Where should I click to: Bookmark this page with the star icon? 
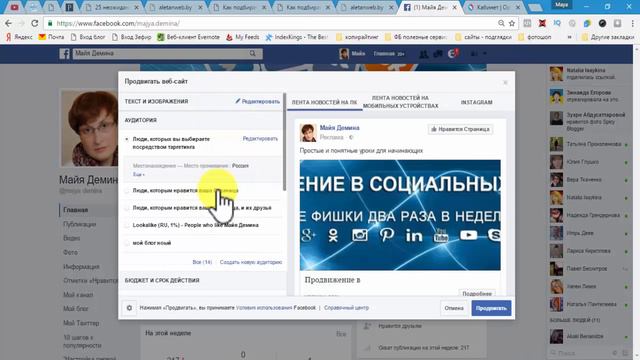(512, 23)
